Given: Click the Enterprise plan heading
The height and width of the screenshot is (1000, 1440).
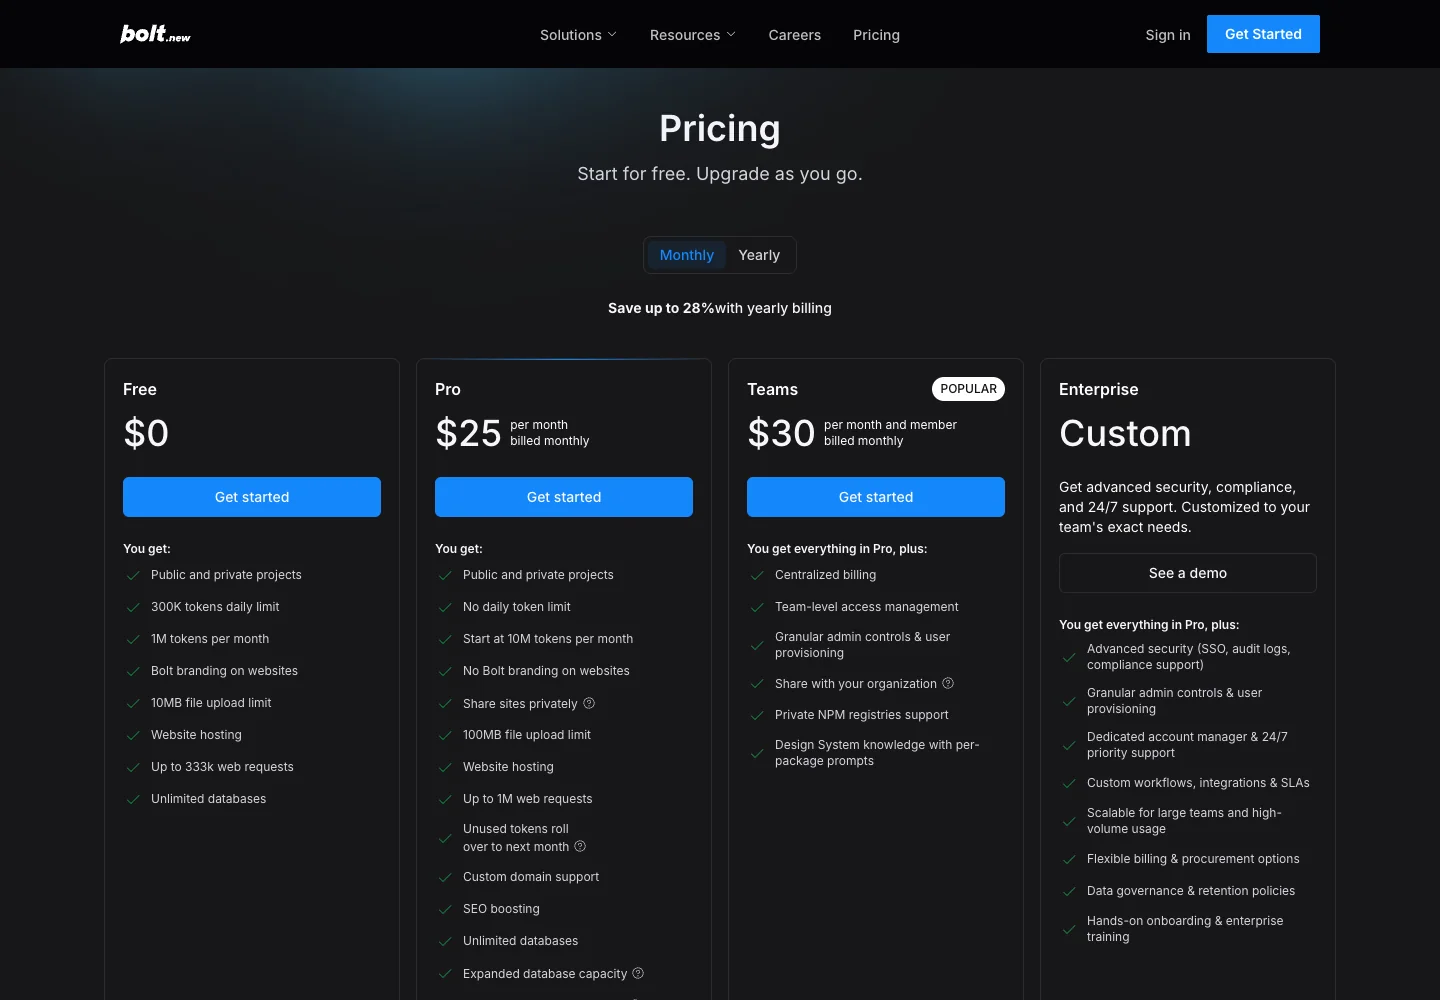Looking at the screenshot, I should click(x=1099, y=389).
